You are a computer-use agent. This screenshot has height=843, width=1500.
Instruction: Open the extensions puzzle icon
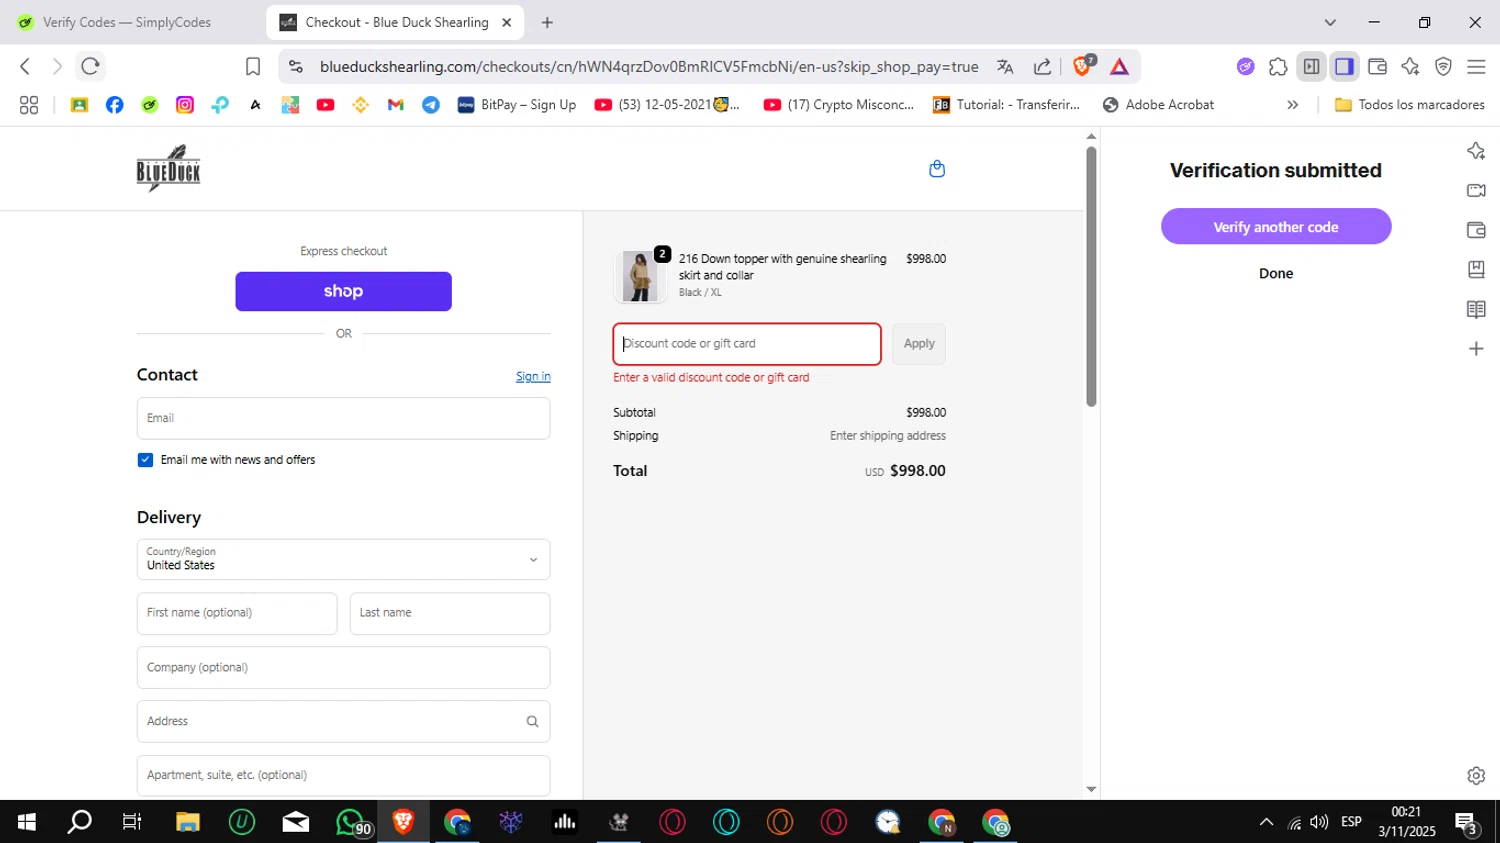(x=1278, y=66)
